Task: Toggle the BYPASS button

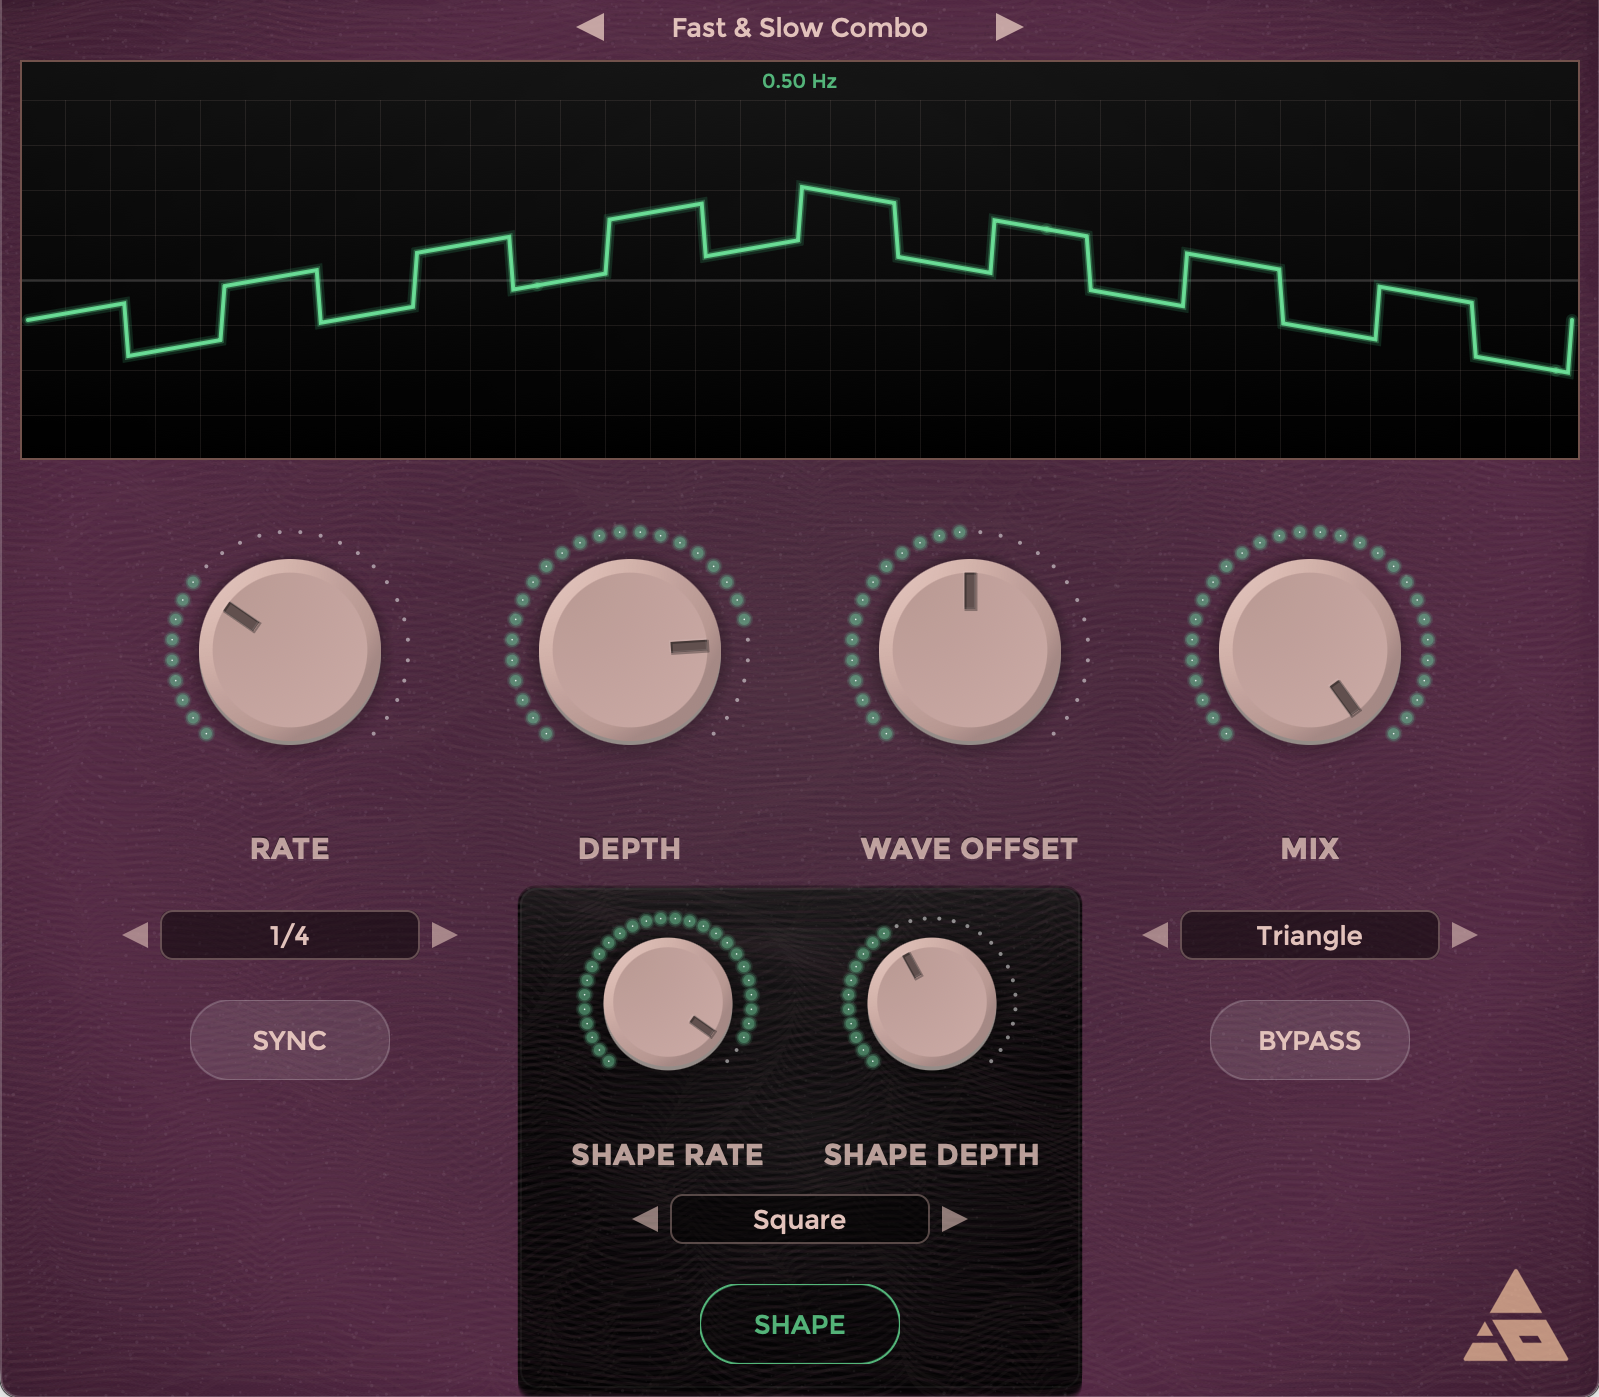Action: [1310, 1040]
